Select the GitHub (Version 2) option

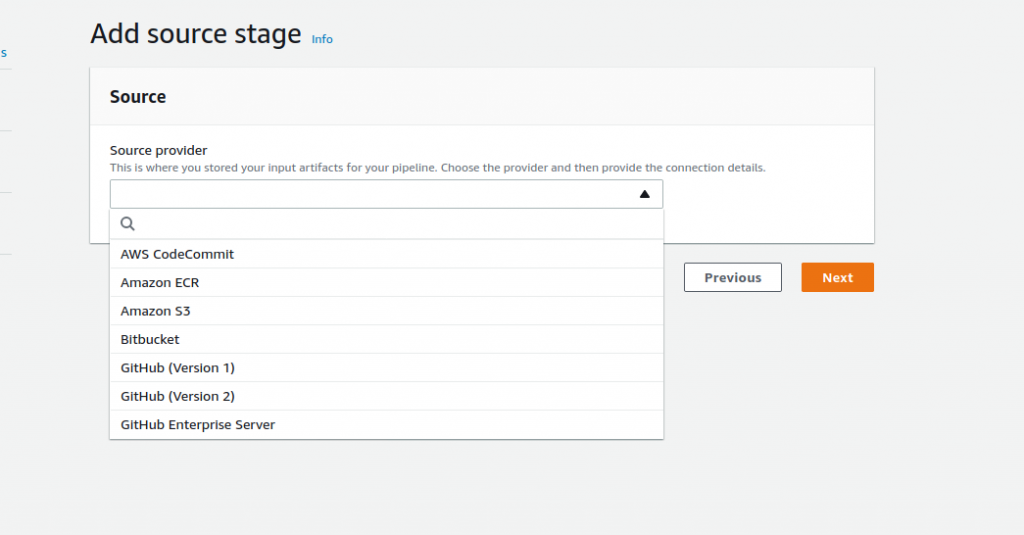tap(177, 396)
